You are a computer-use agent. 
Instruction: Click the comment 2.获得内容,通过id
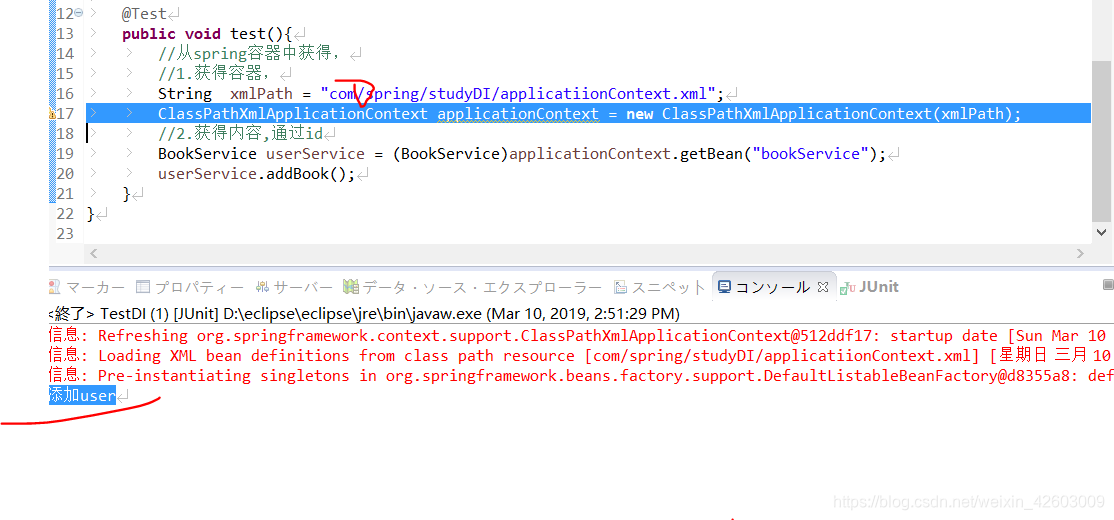[x=240, y=134]
